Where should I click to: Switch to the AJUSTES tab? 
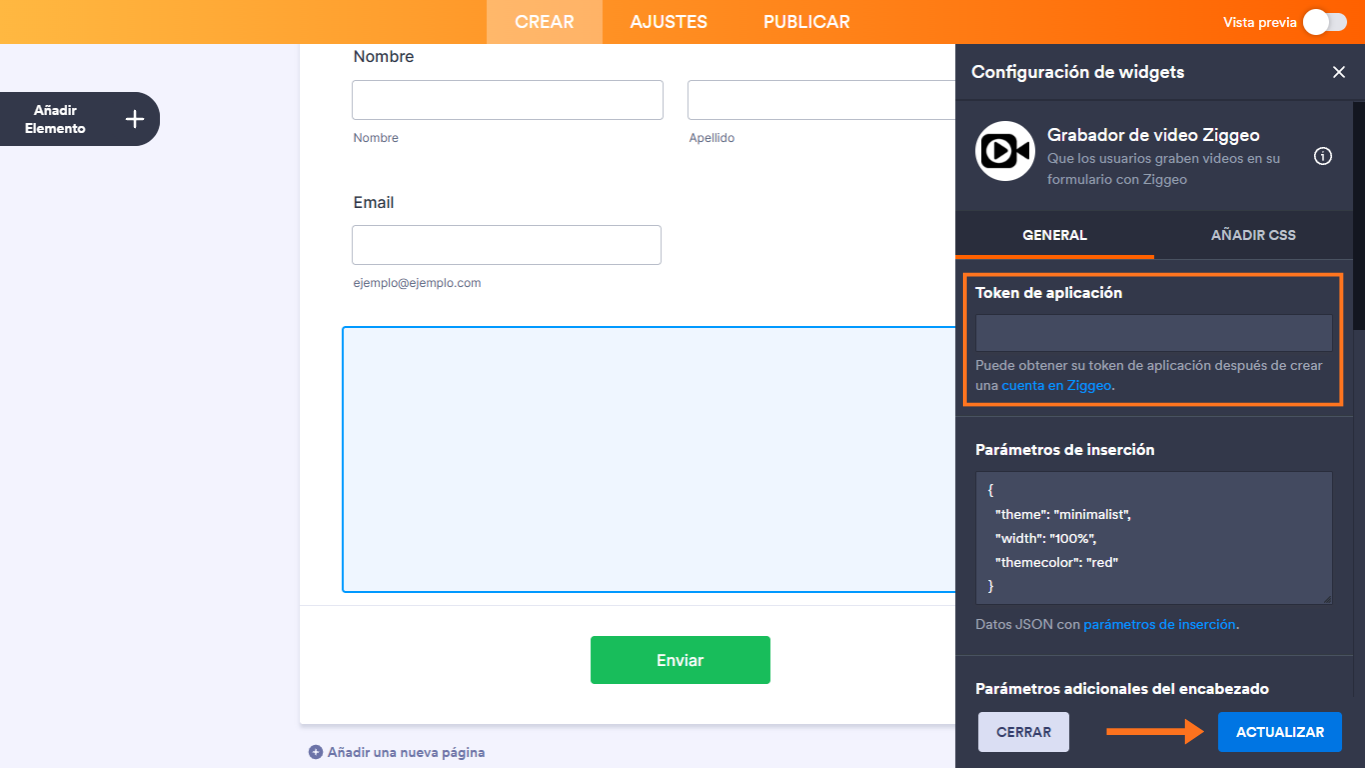pos(668,21)
